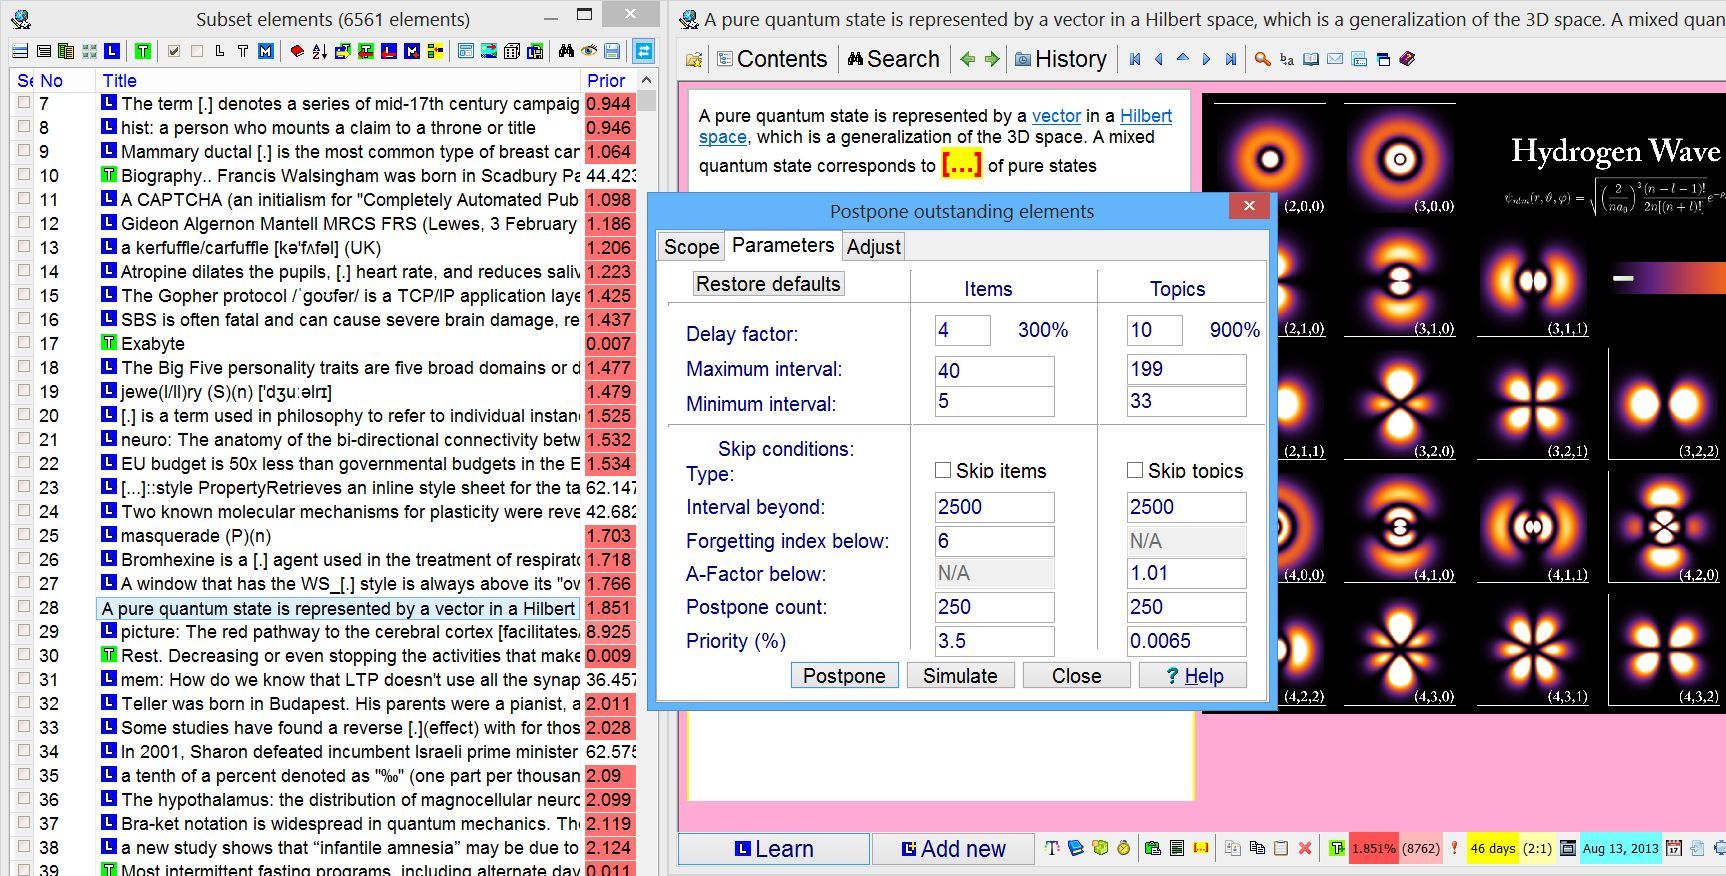1726x876 pixels.
Task: Click the magnifying glass search icon
Action: 1262,59
